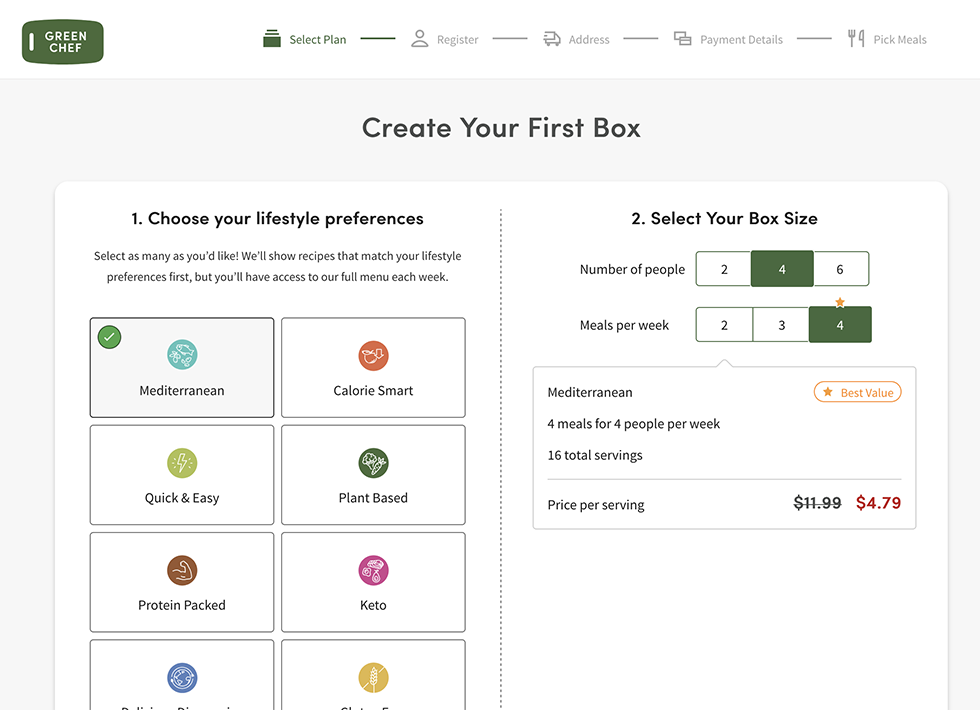Screen dimensions: 980x710
Task: Click the 'Price per serving' label
Action: click(x=596, y=505)
